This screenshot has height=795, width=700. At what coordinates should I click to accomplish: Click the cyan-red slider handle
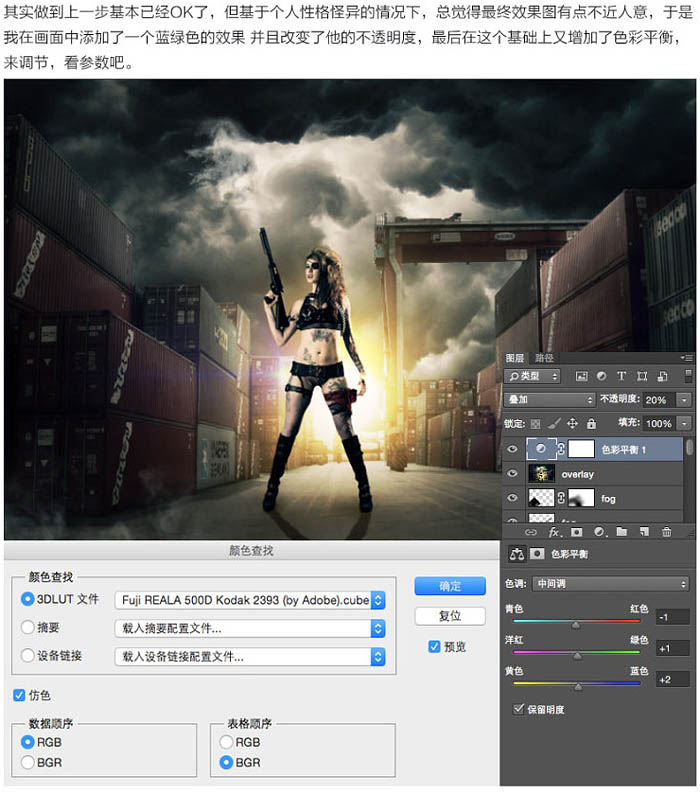click(576, 625)
